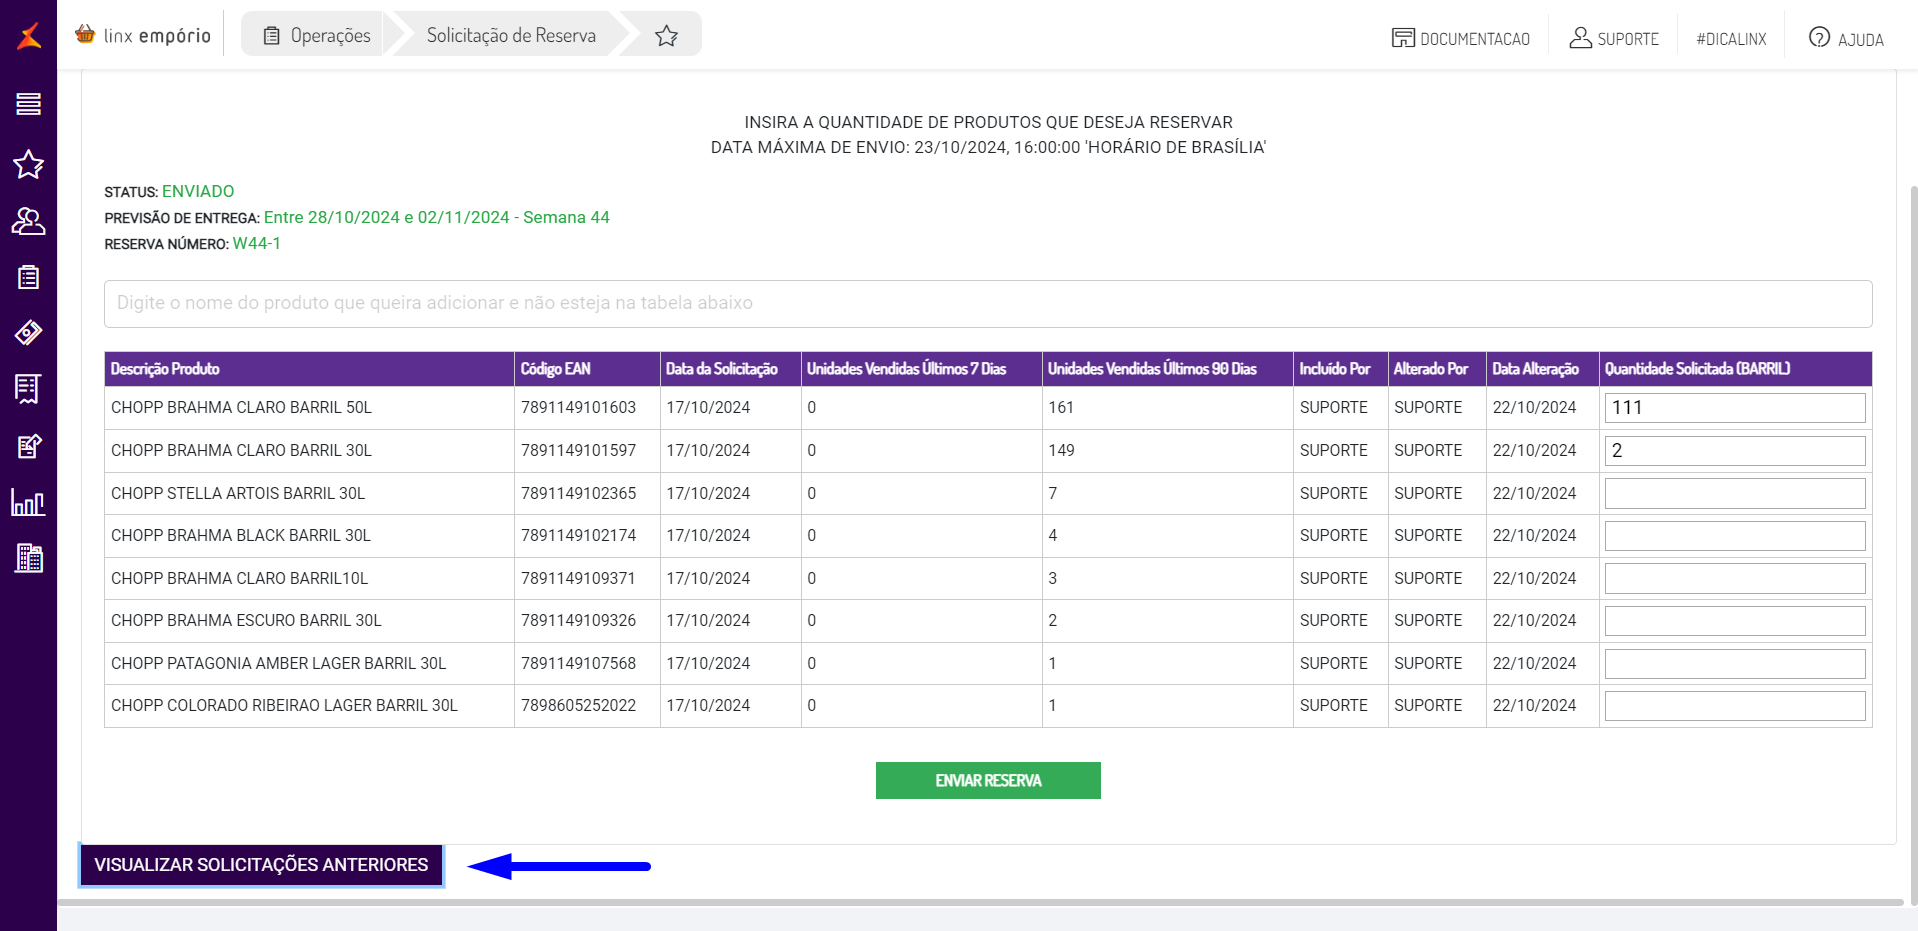Screen dimensions: 1918x931
Task: Open the building sidebar icon
Action: [29, 558]
